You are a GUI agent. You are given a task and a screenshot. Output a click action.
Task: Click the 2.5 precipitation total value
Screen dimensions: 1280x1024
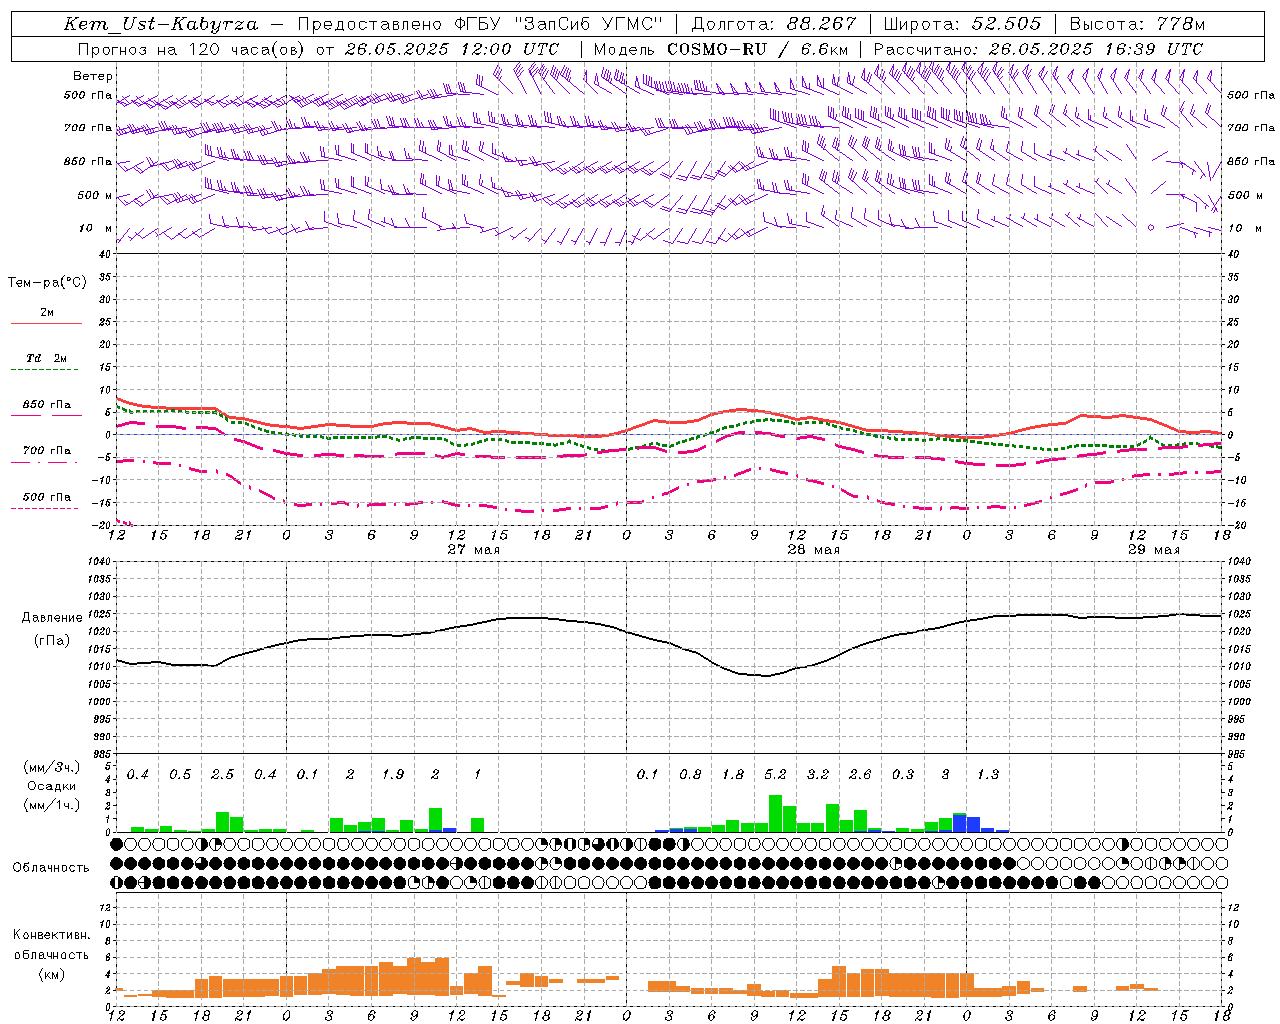[222, 775]
